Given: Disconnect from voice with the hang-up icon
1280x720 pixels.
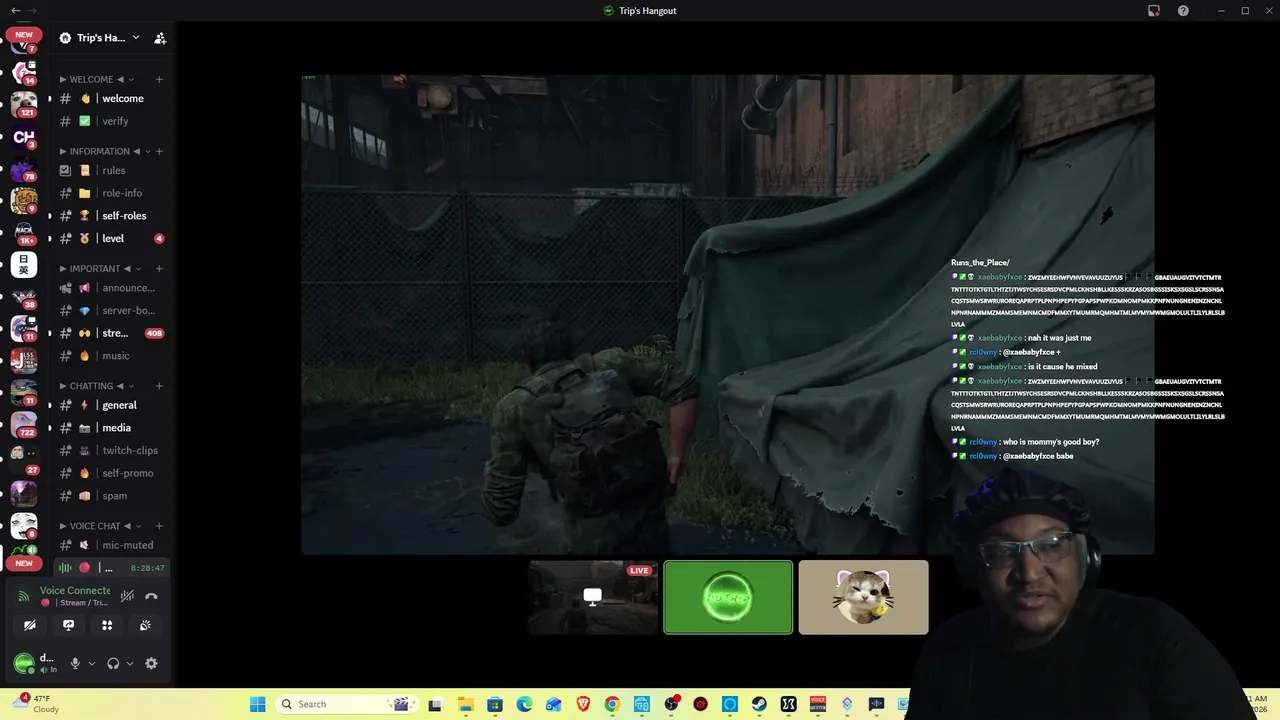Looking at the screenshot, I should point(151,596).
